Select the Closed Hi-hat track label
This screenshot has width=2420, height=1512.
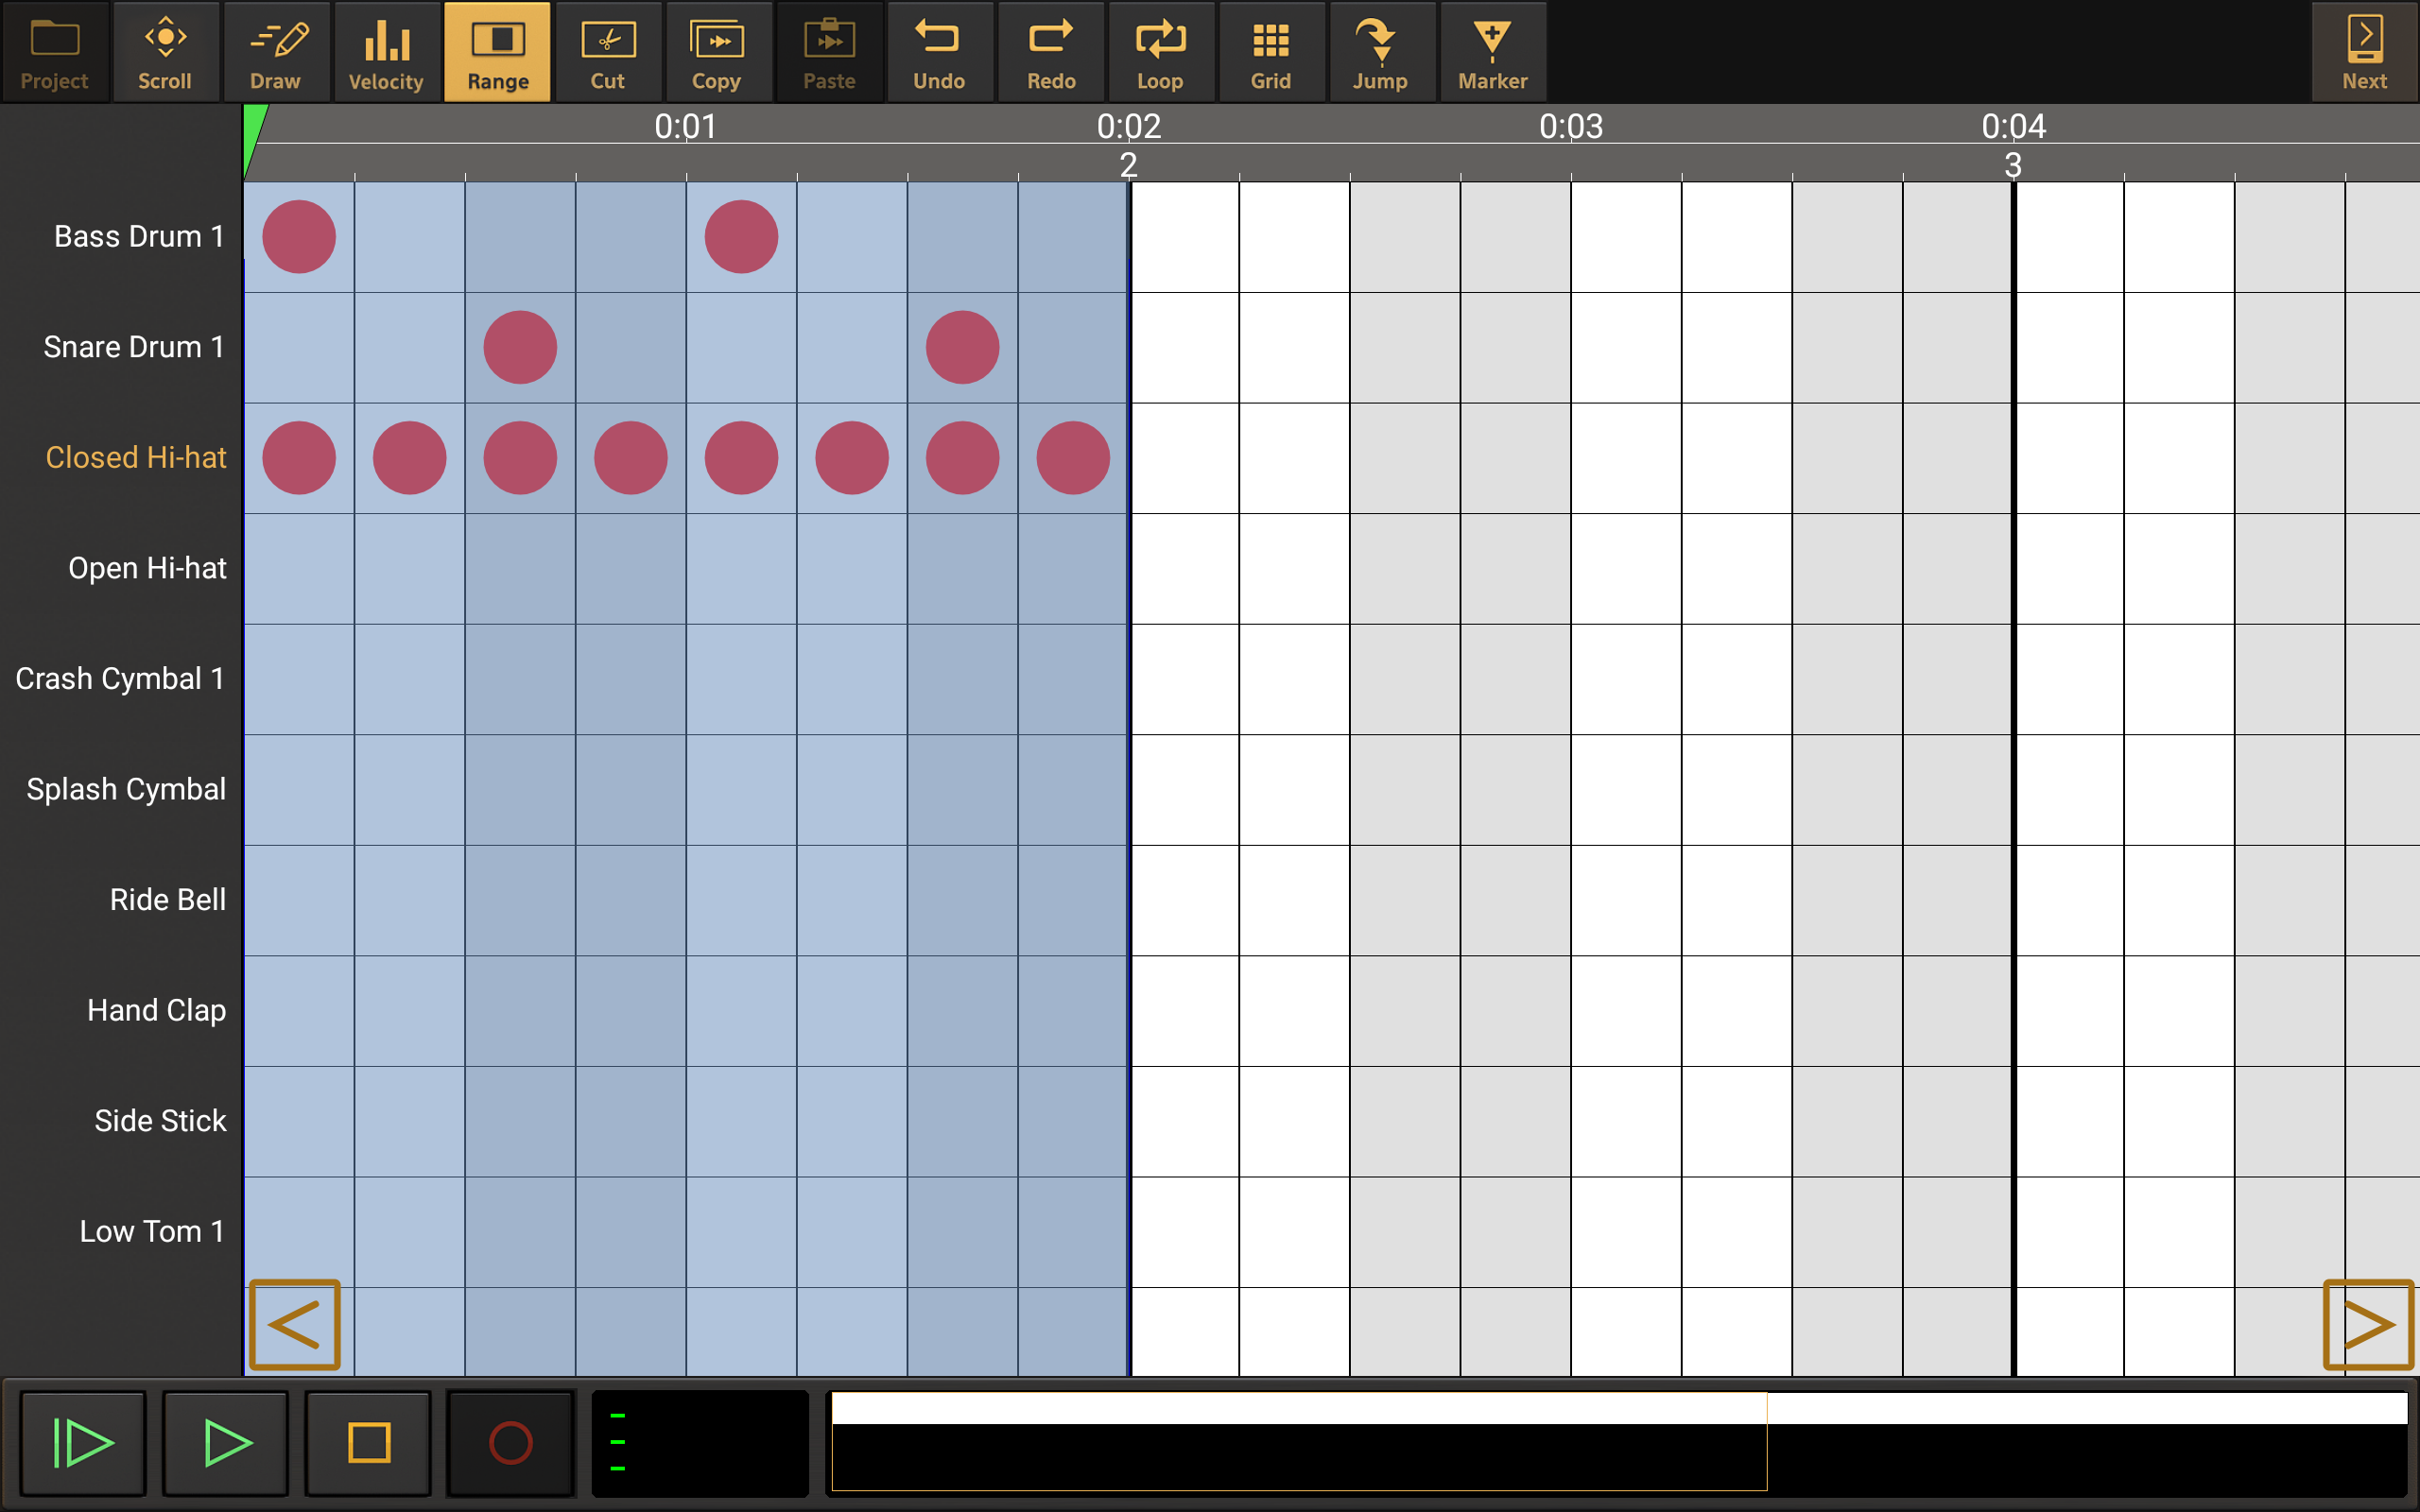coord(136,457)
